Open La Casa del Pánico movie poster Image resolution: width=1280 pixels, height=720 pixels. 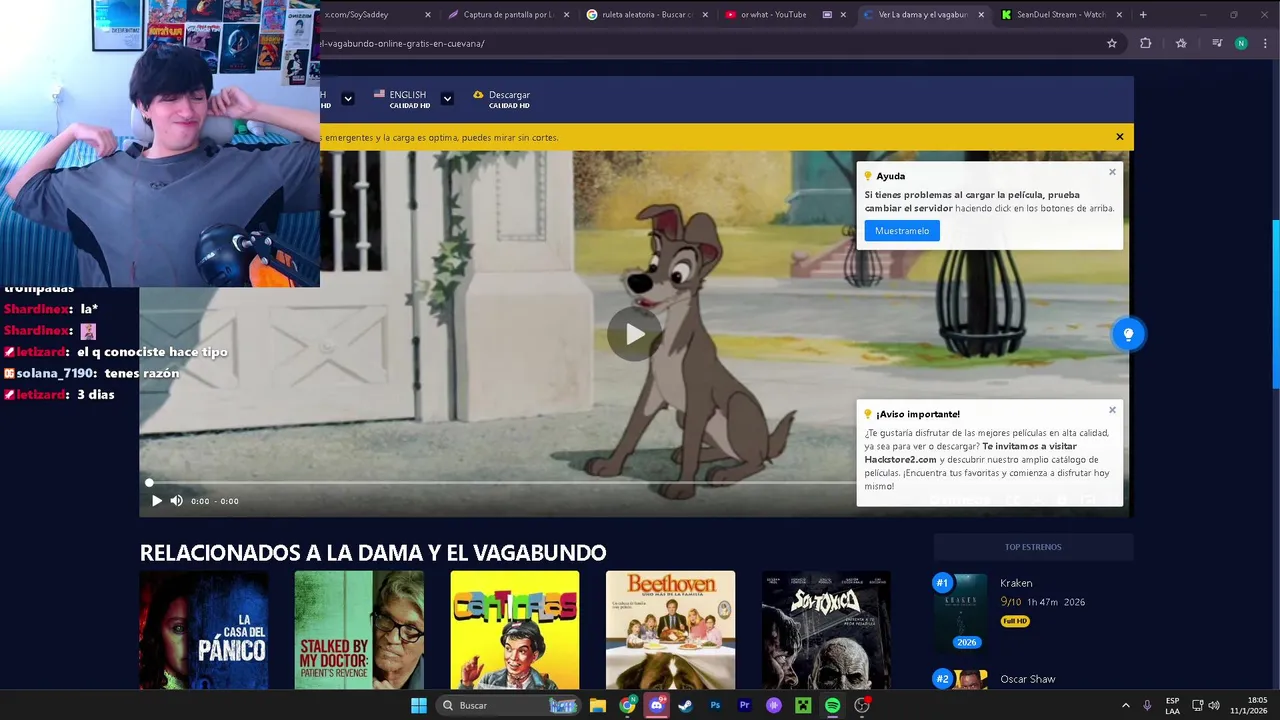point(204,630)
